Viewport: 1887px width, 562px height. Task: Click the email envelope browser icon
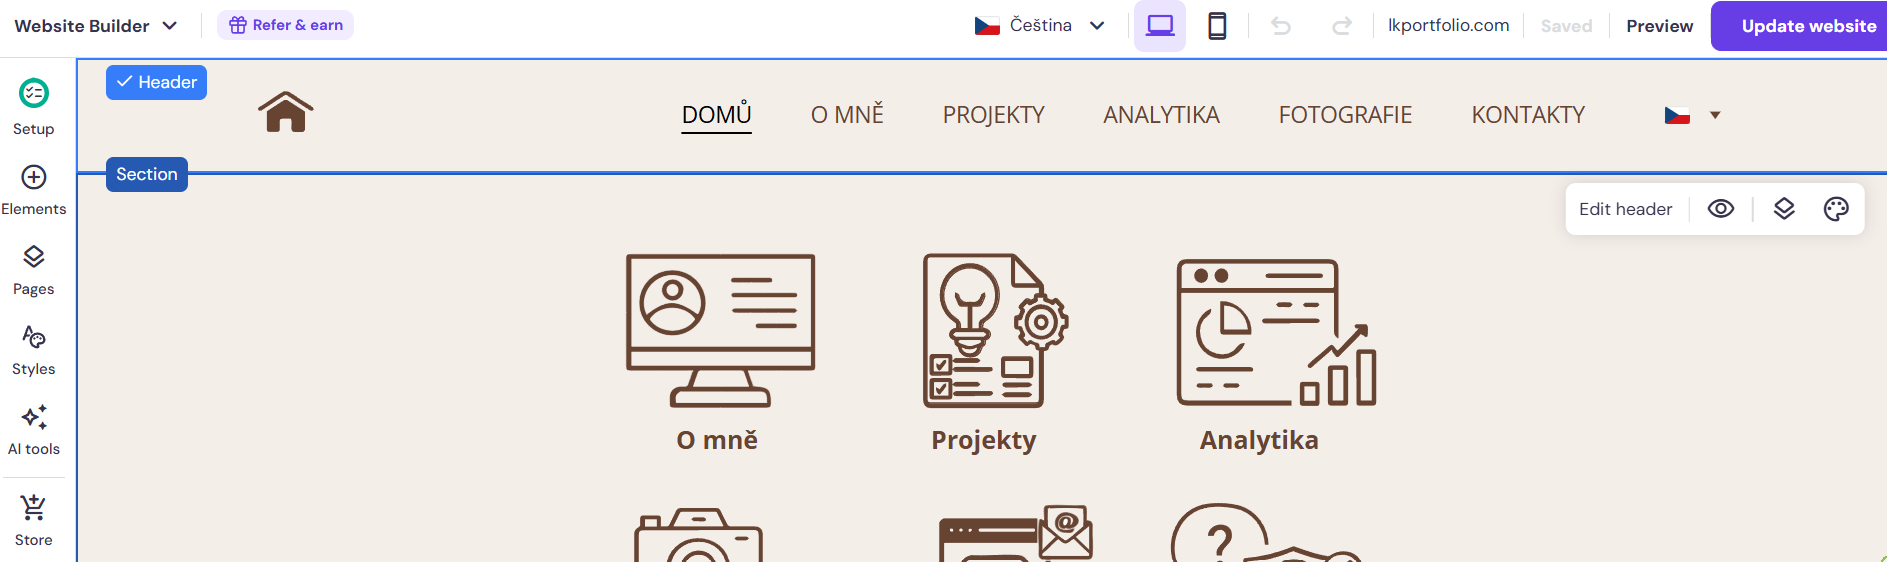click(x=1016, y=533)
